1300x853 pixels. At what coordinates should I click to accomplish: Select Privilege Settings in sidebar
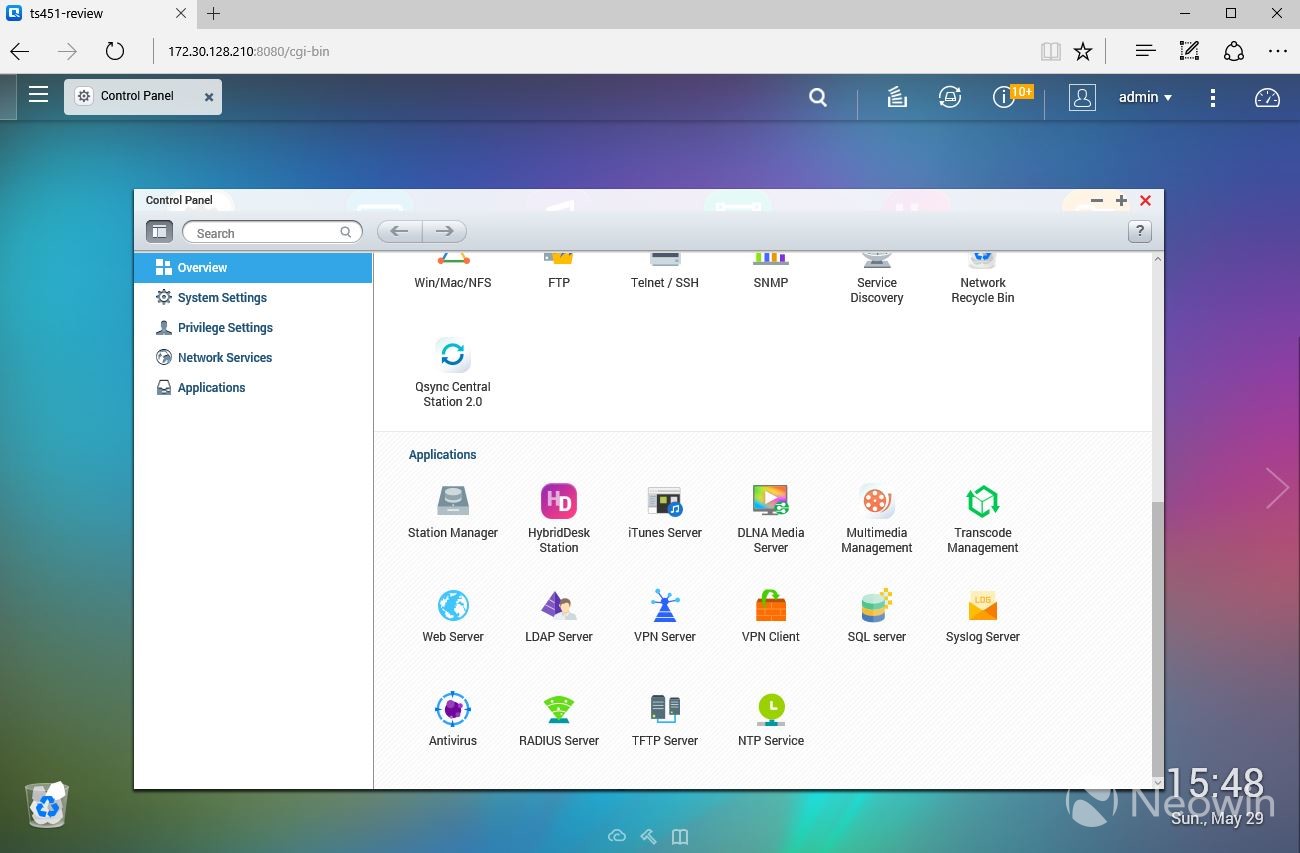click(253, 328)
